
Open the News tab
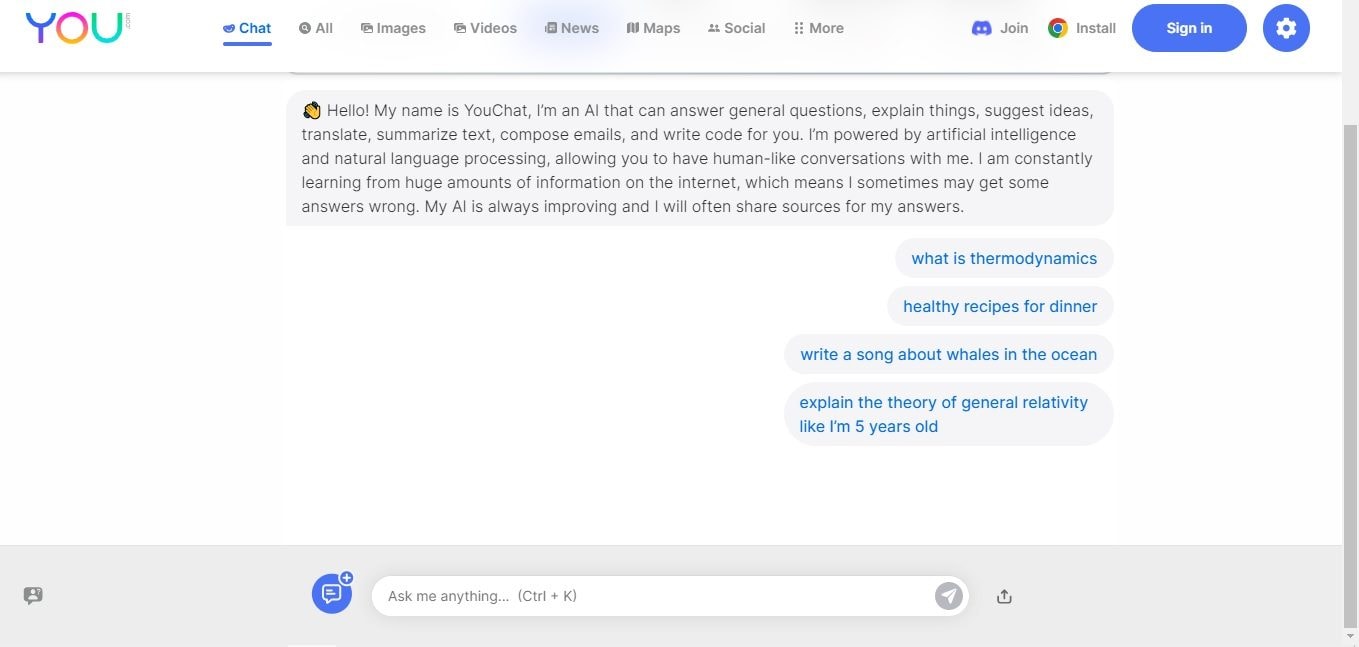(572, 28)
